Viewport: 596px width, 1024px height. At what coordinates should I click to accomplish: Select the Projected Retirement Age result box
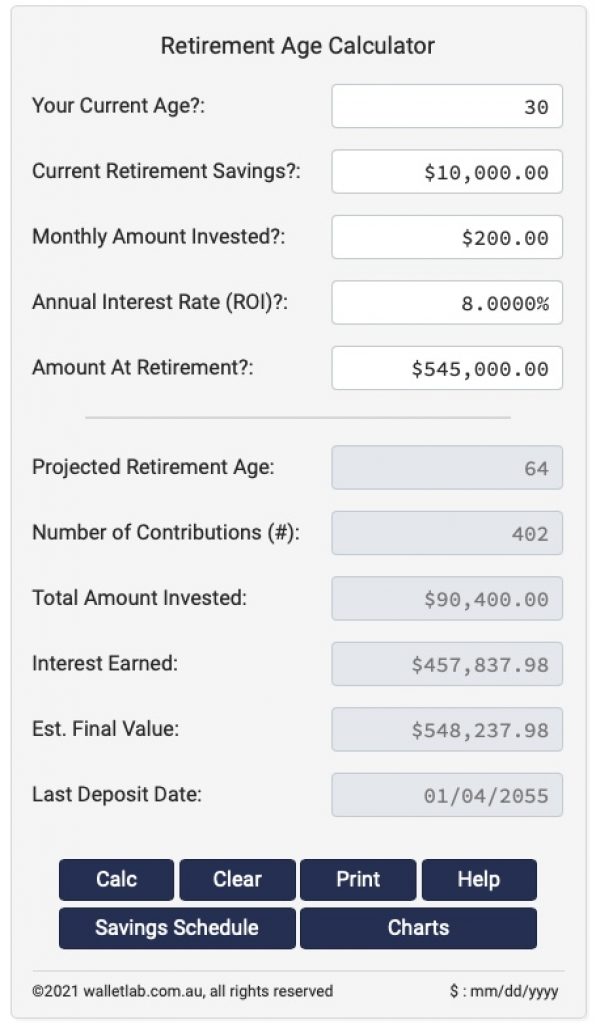447,468
